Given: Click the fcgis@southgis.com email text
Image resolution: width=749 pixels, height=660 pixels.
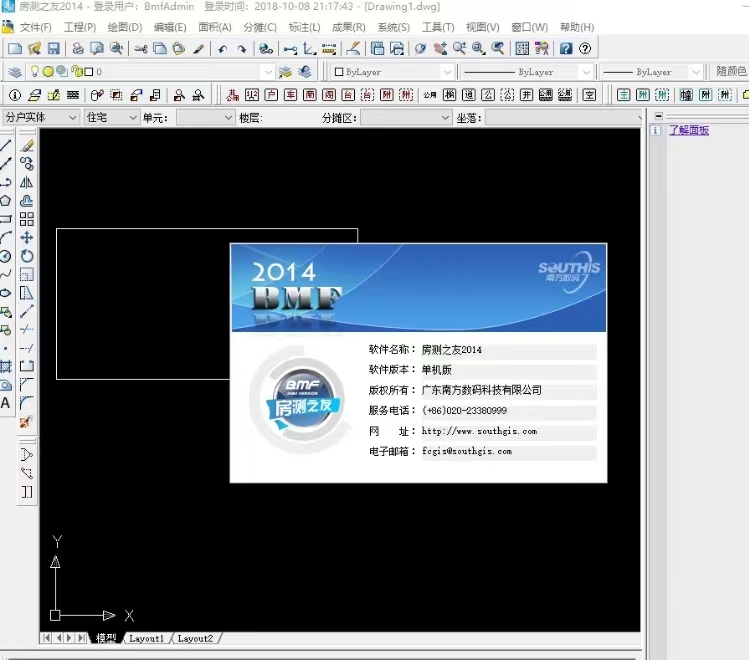Looking at the screenshot, I should pos(467,451).
